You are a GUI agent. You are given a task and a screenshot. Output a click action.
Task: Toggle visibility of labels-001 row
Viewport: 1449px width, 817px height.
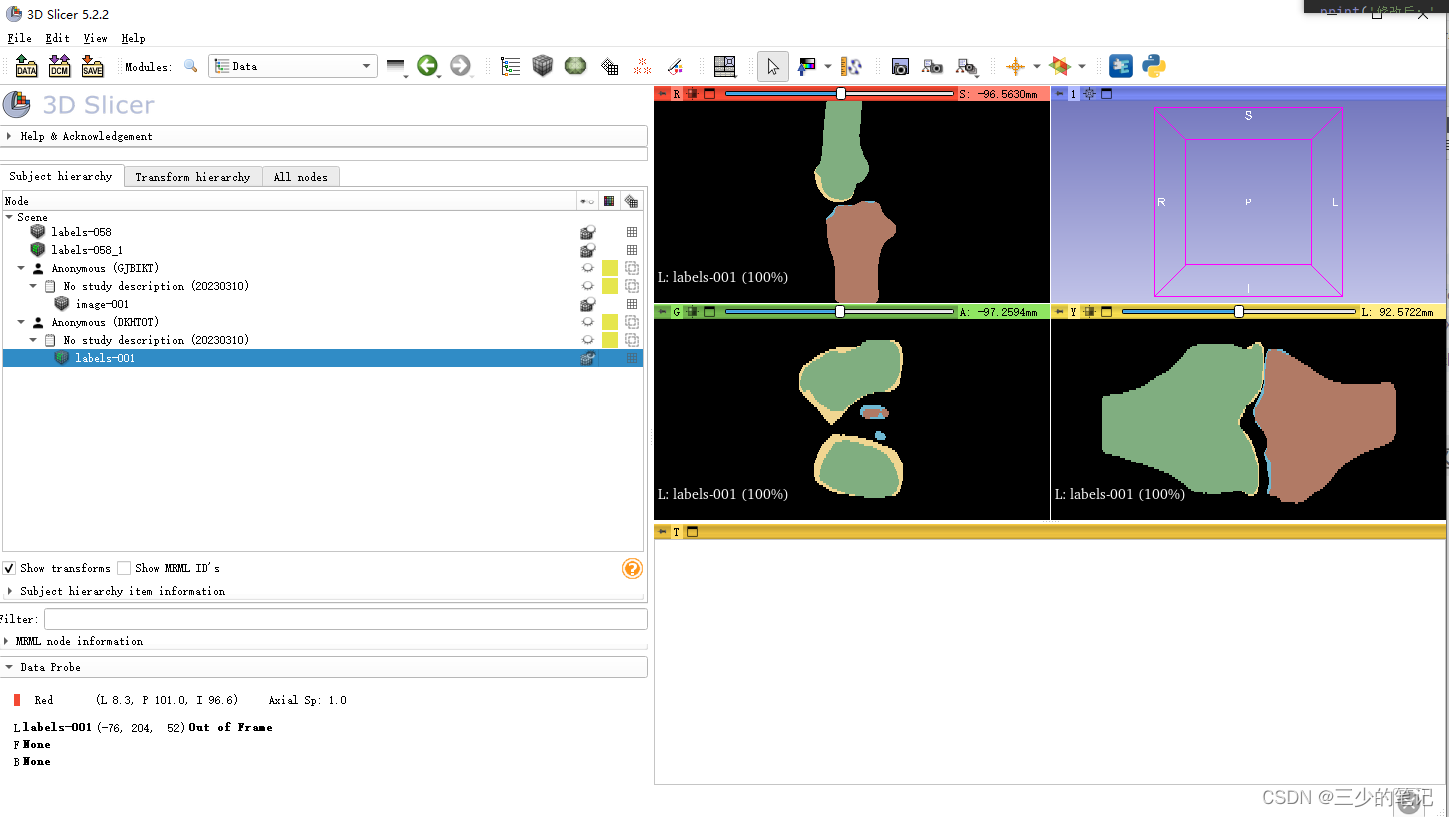588,358
